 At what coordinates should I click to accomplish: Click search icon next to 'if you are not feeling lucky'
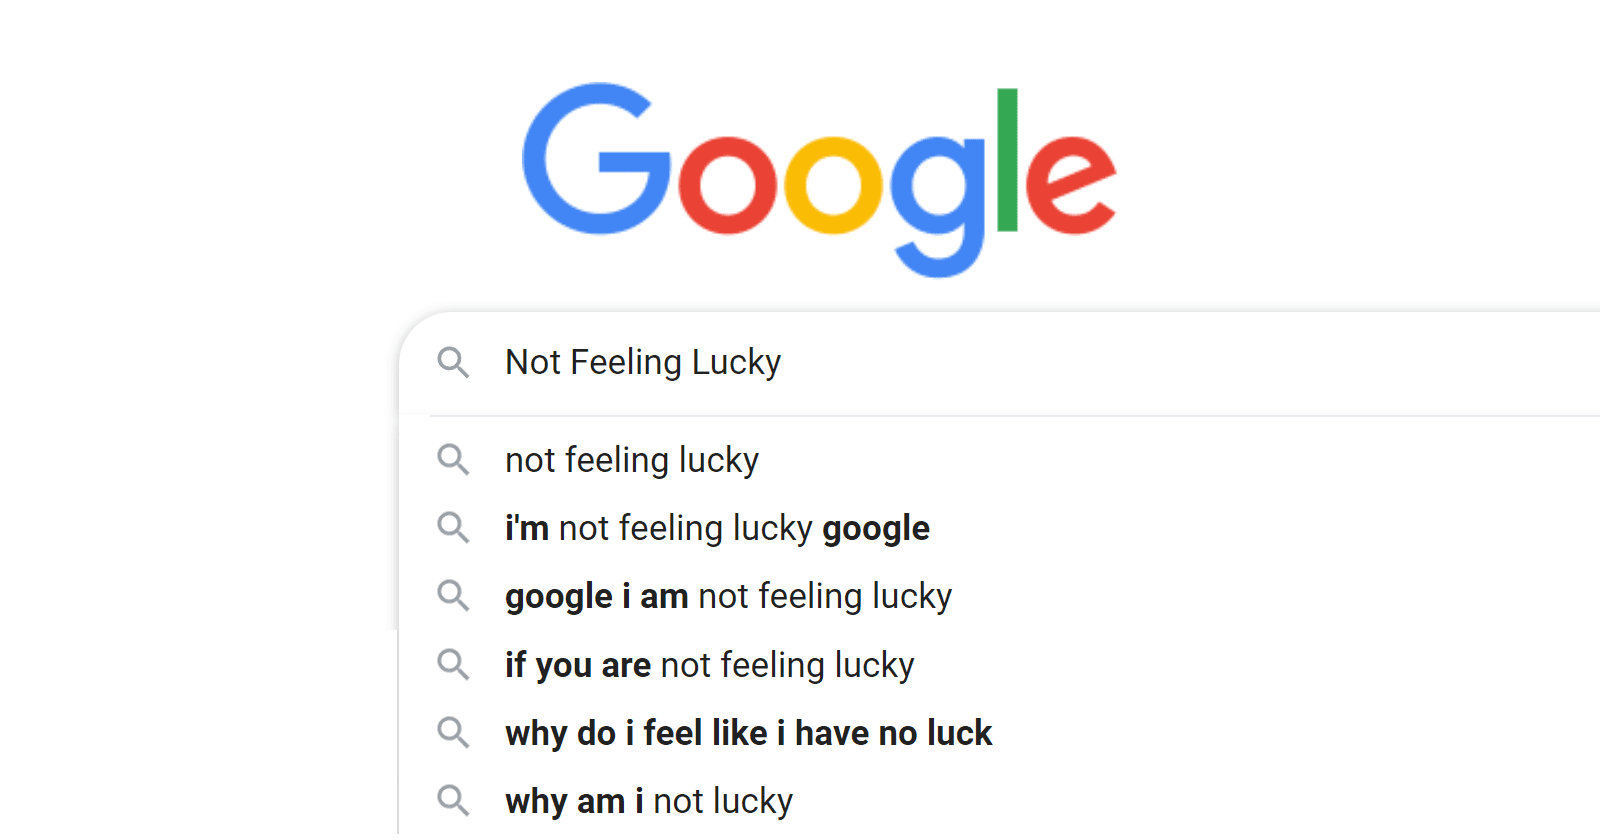pyautogui.click(x=453, y=665)
